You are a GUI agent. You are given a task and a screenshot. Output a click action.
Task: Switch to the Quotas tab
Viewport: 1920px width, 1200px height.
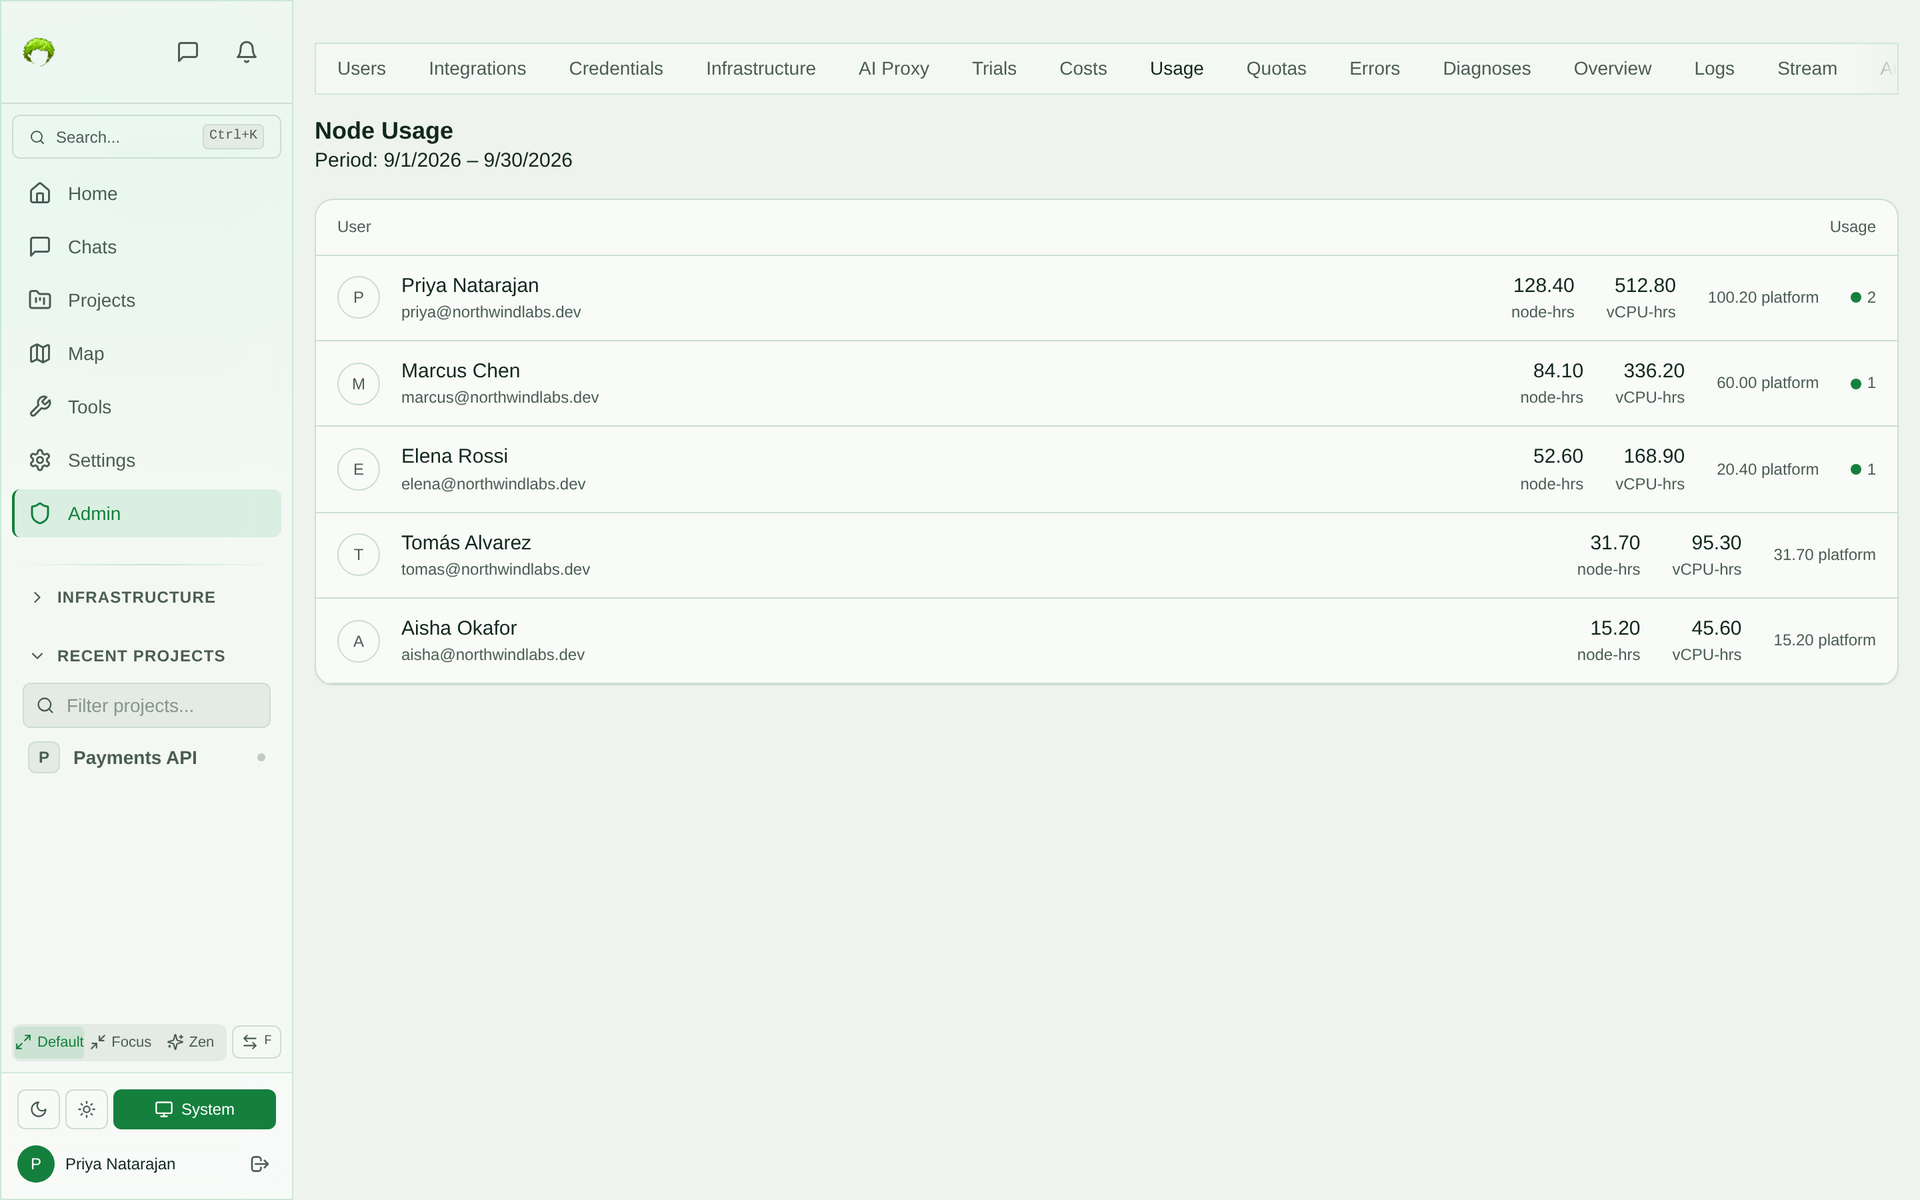(1276, 69)
